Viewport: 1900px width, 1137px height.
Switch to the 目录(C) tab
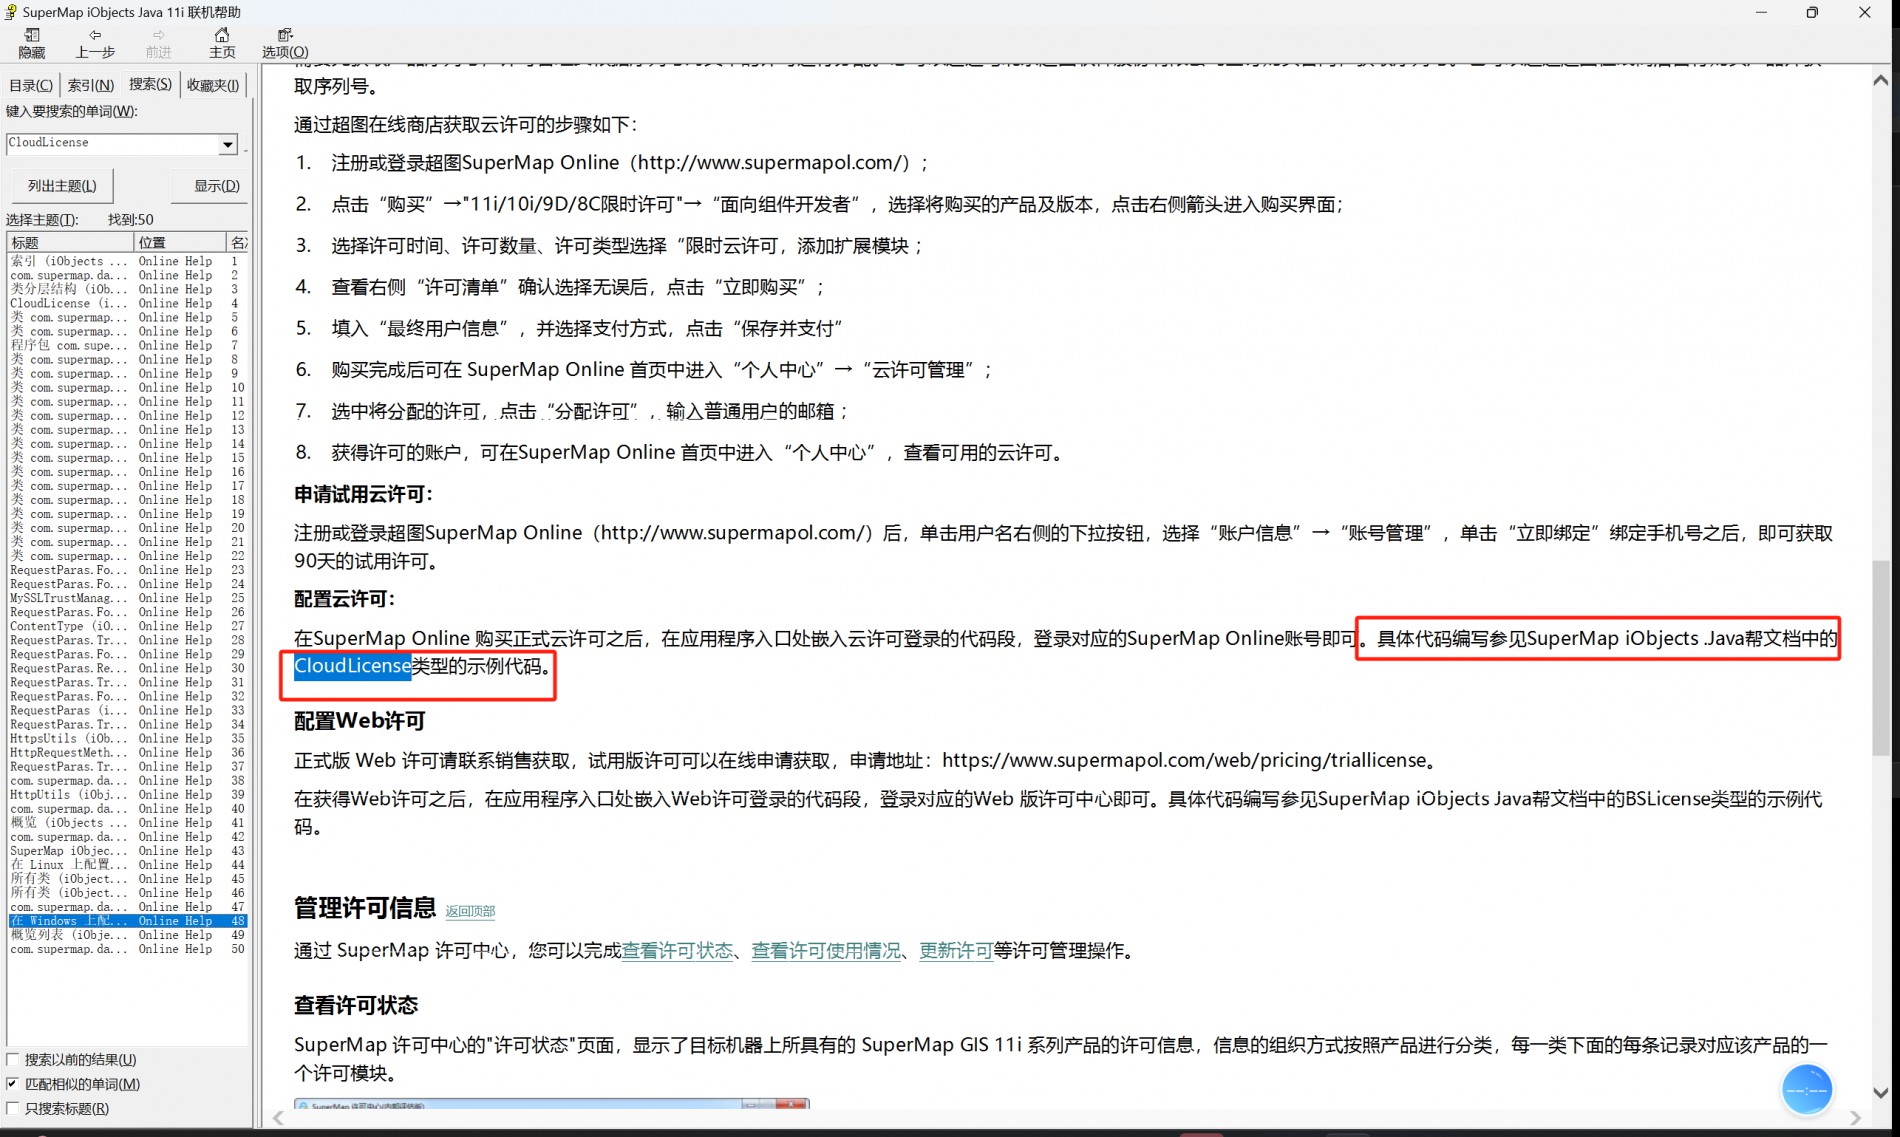point(31,85)
